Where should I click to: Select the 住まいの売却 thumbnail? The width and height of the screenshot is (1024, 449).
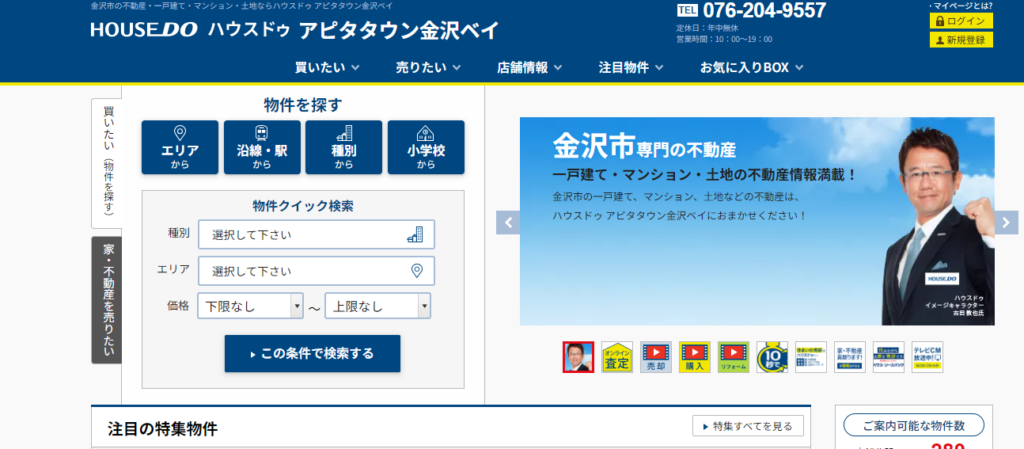tap(811, 357)
